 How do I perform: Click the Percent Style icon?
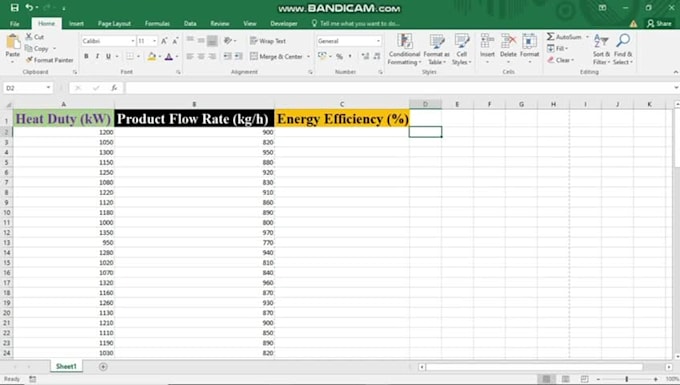point(339,56)
